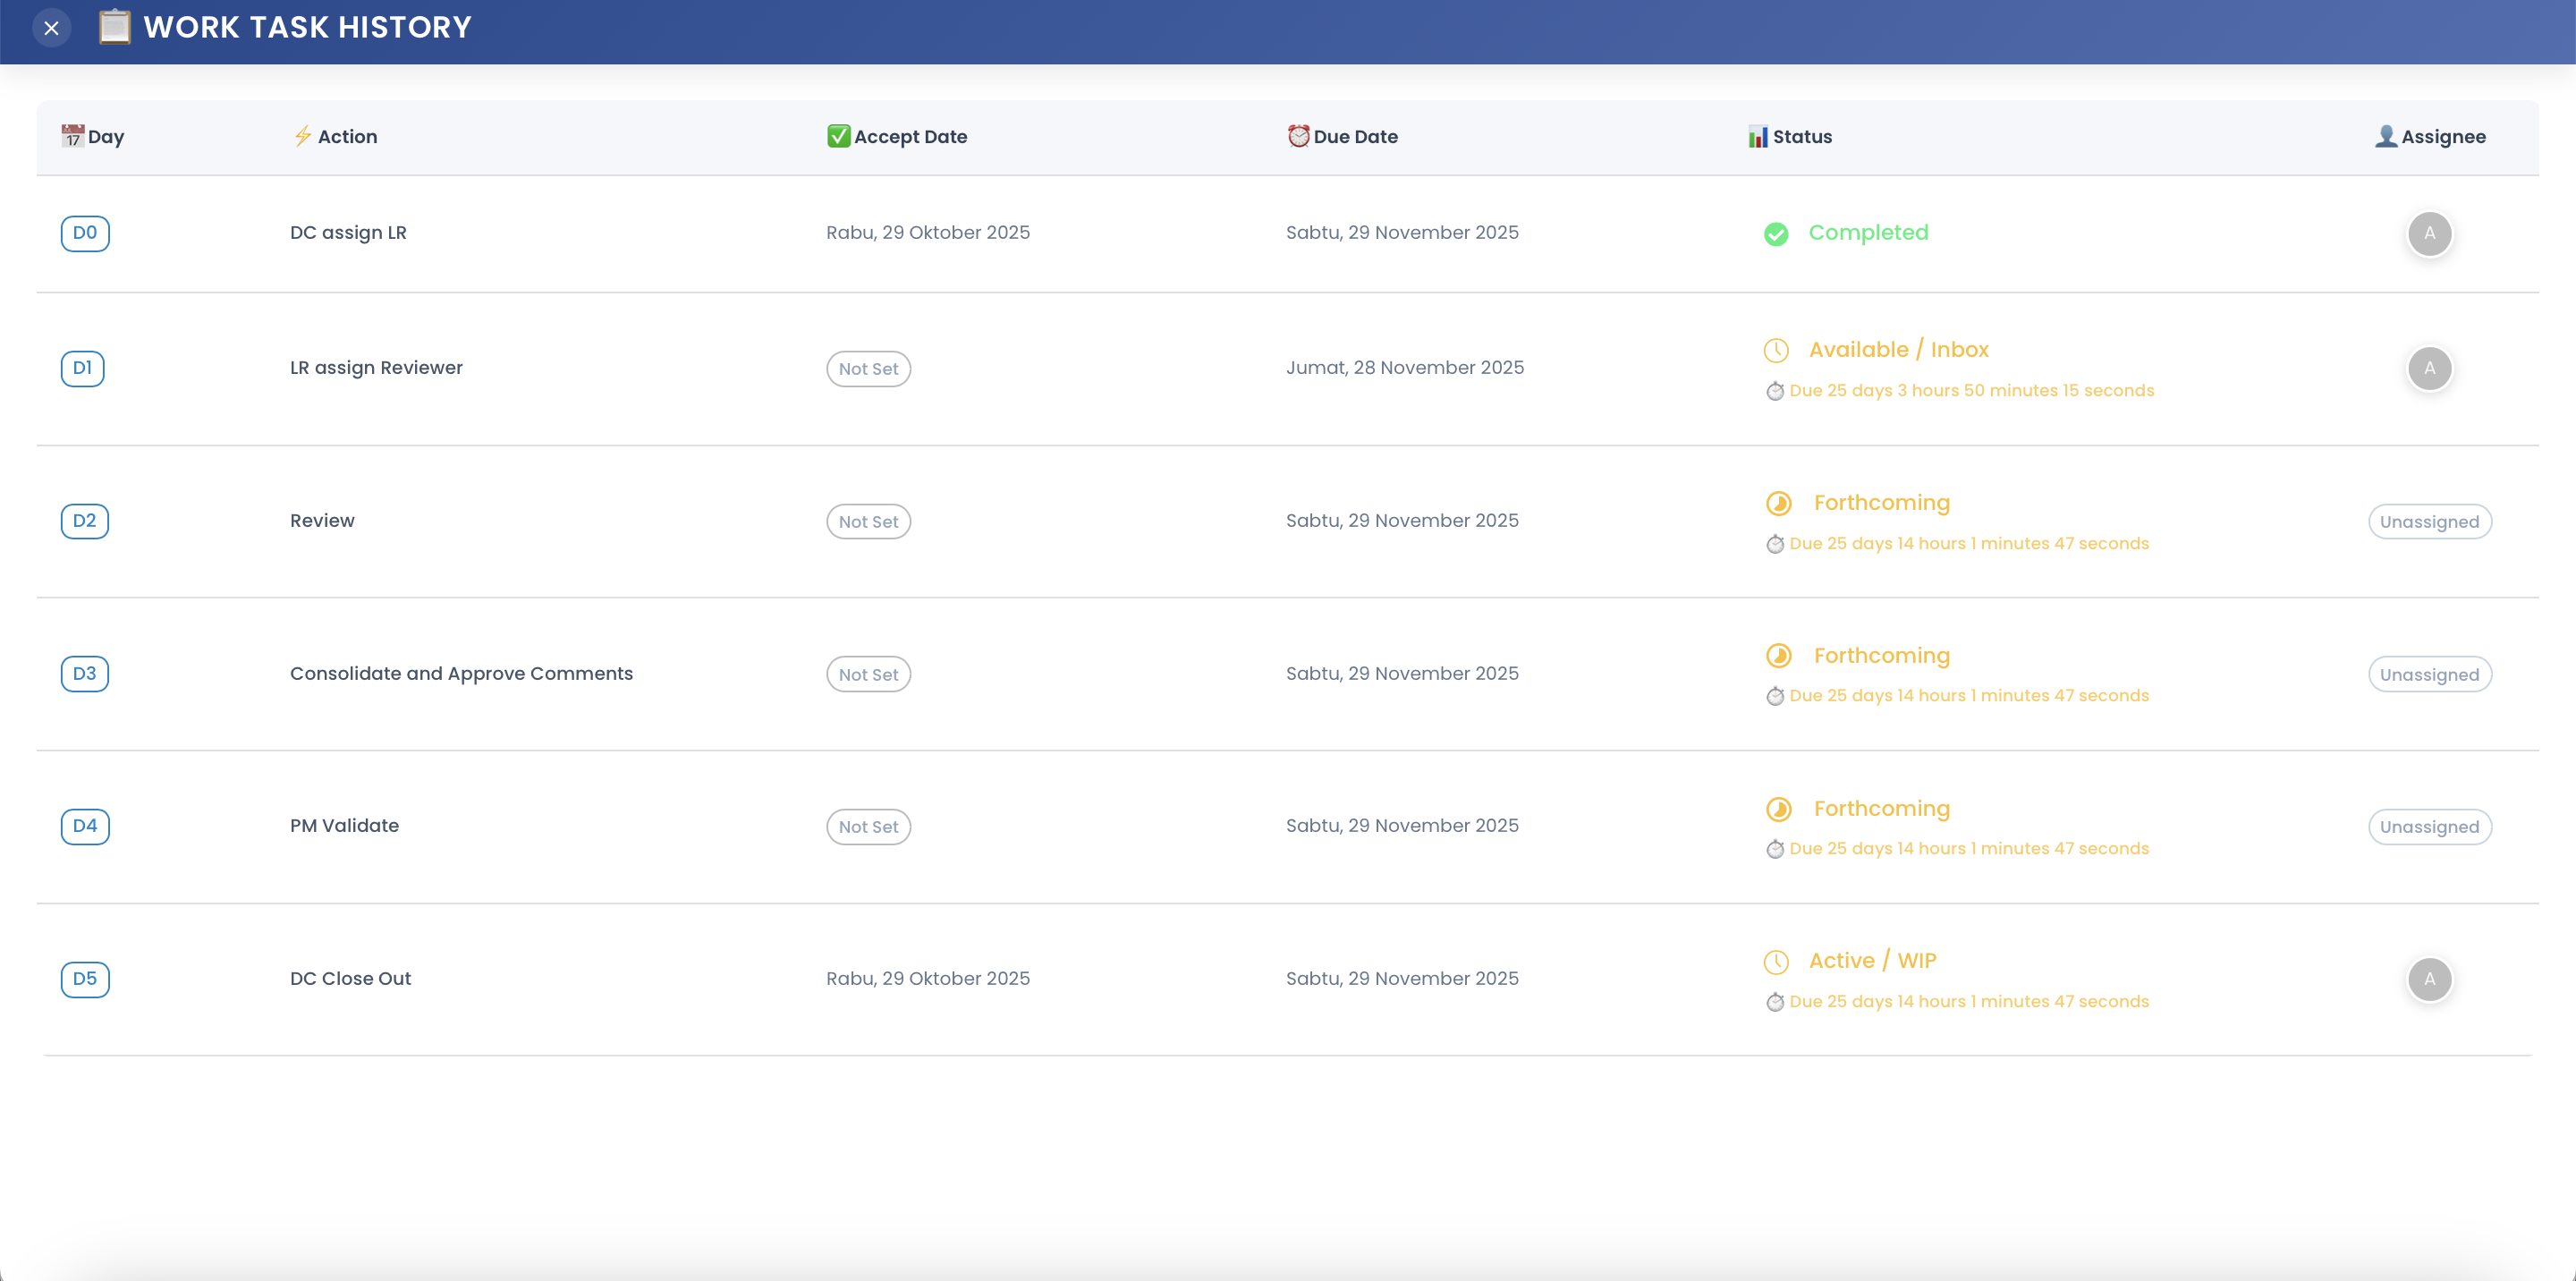The height and width of the screenshot is (1281, 2576).
Task: Click the calendar icon in Day header
Action: point(72,136)
